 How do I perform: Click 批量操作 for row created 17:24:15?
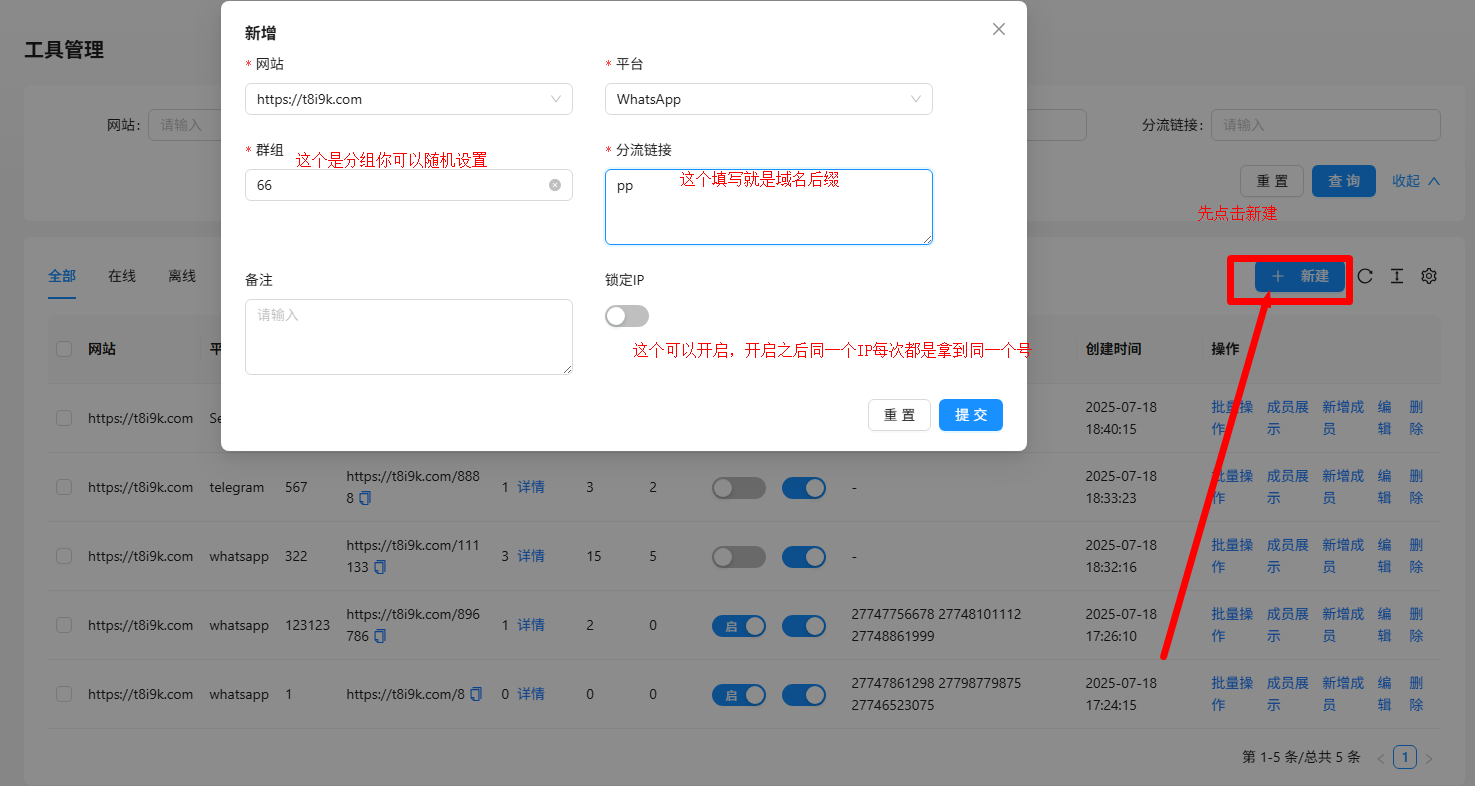pyautogui.click(x=1232, y=694)
